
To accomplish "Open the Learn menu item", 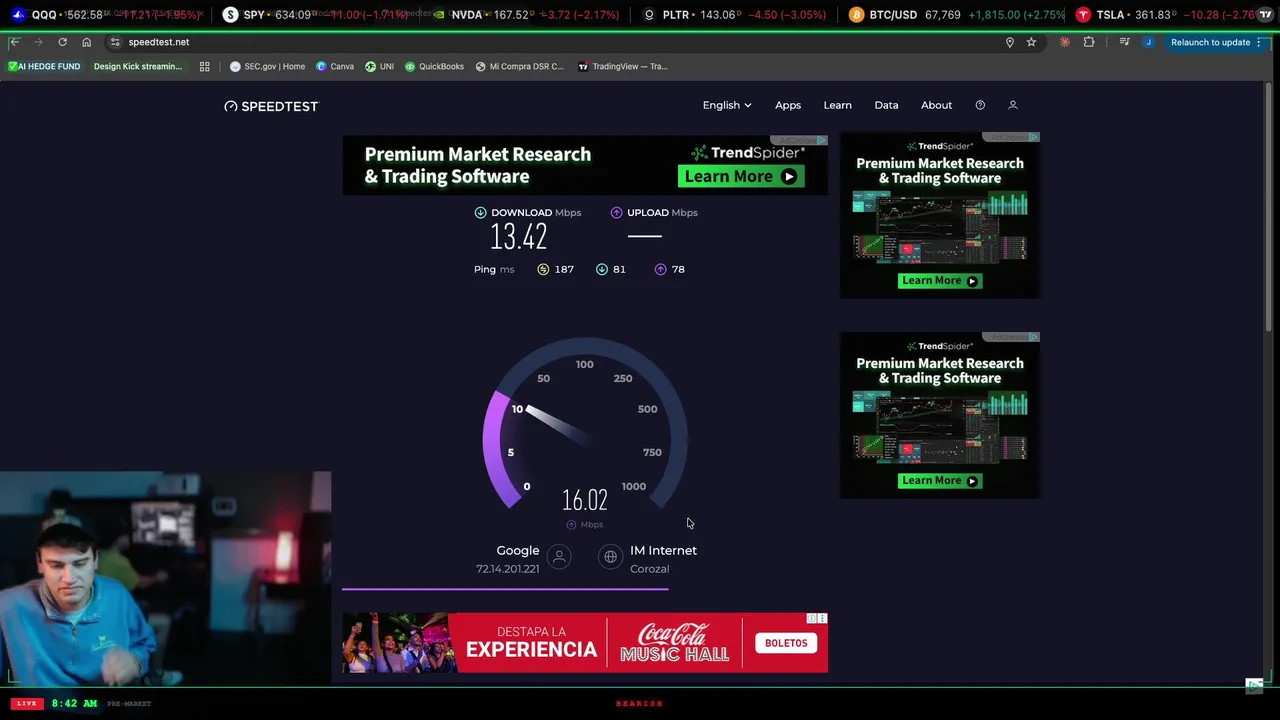I will (x=837, y=105).
